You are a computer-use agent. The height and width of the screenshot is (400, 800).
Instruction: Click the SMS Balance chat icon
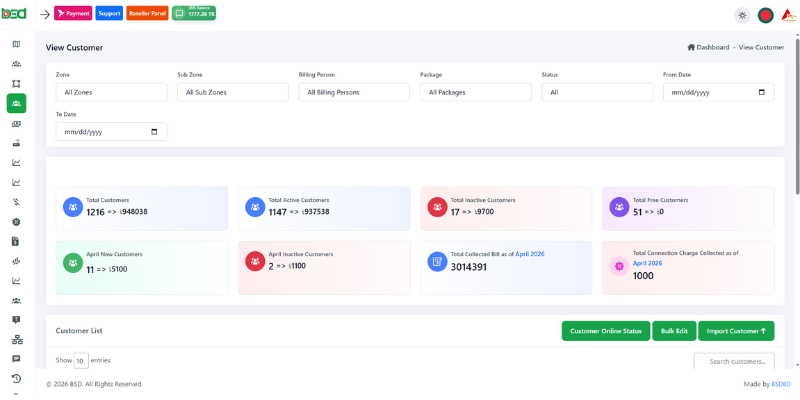point(179,14)
